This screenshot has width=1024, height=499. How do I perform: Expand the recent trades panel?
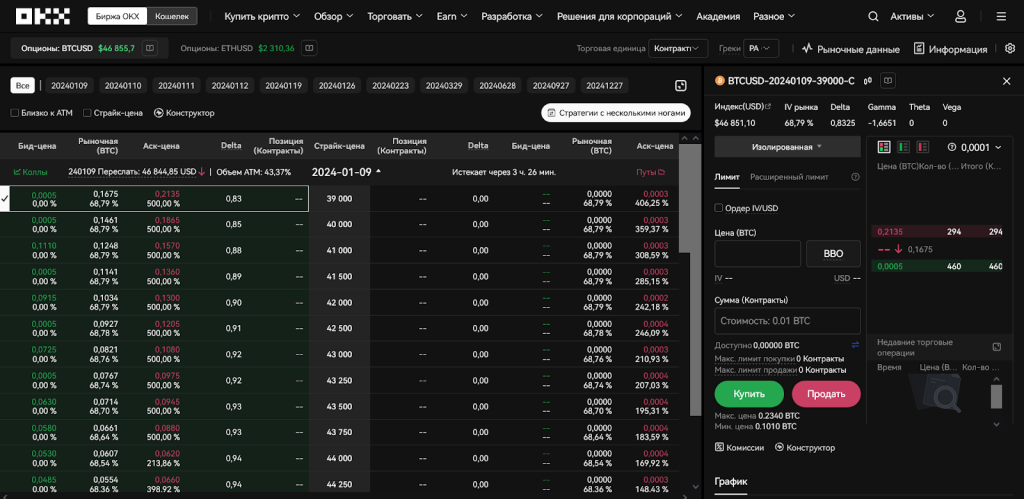(x=996, y=347)
